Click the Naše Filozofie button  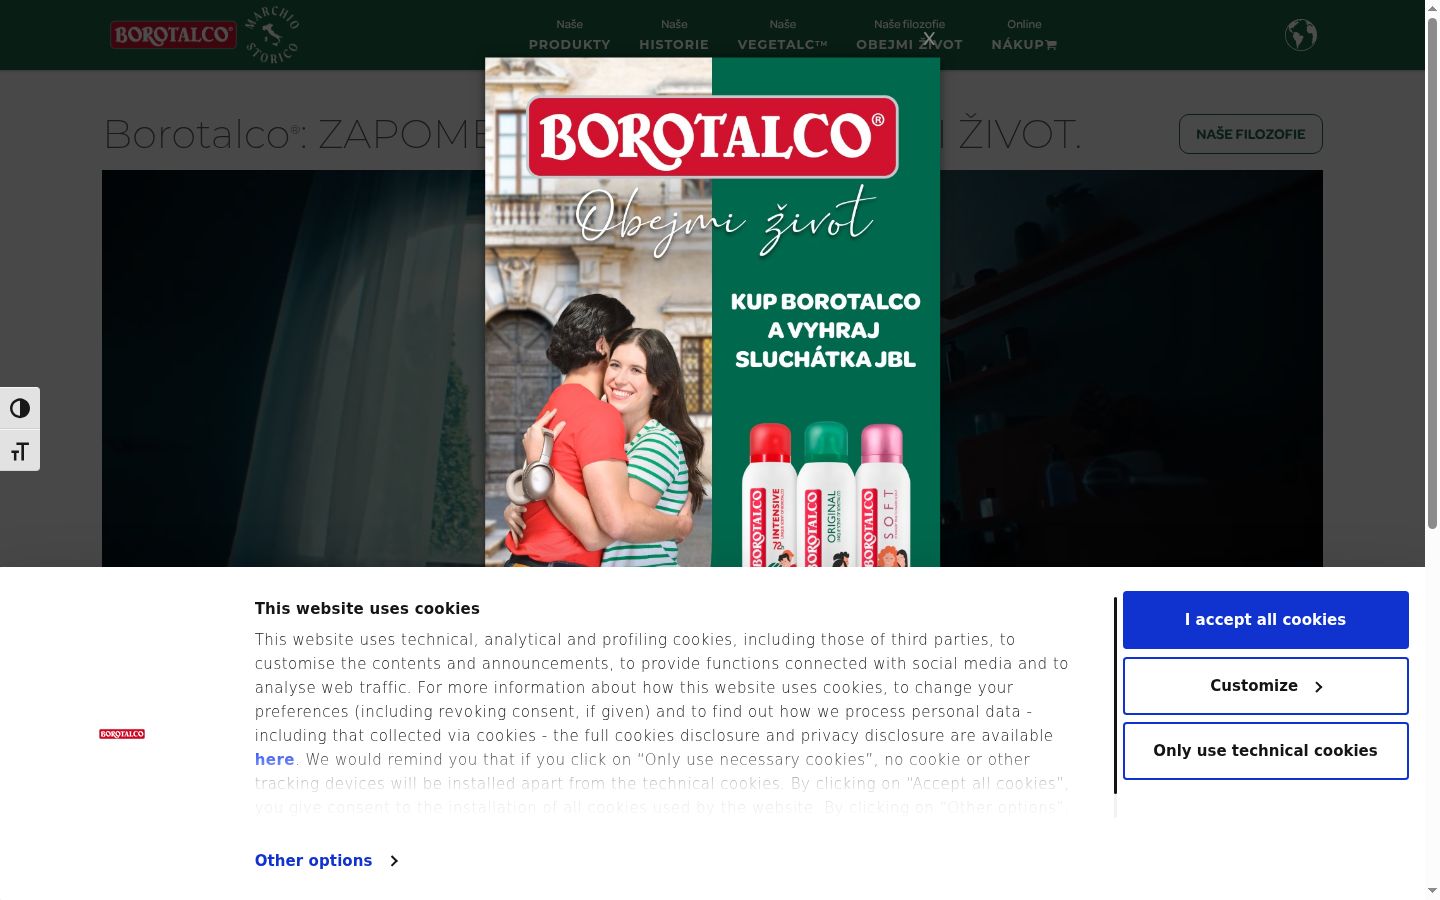coord(1250,134)
